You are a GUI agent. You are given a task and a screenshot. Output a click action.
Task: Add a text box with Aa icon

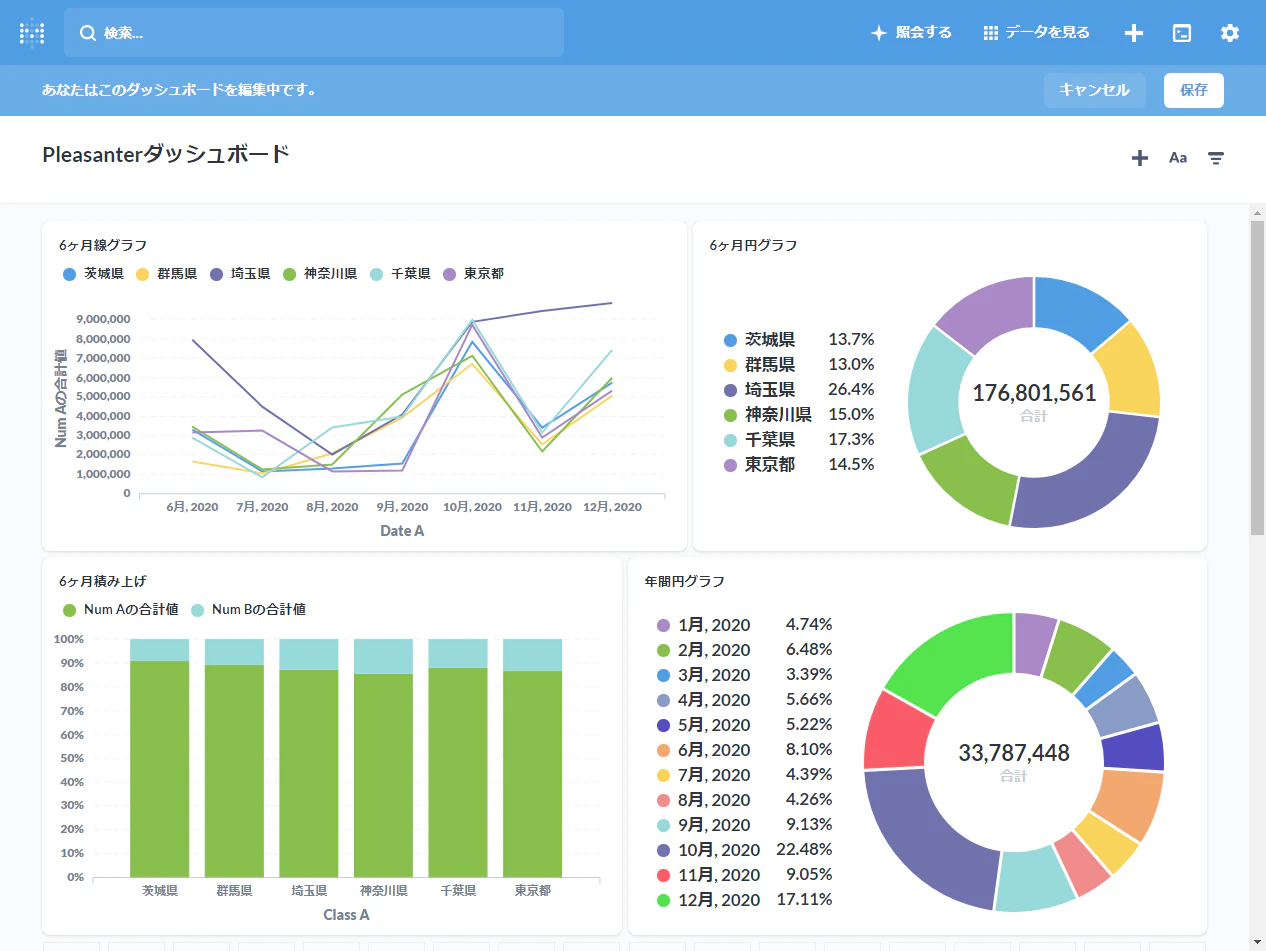pos(1178,158)
